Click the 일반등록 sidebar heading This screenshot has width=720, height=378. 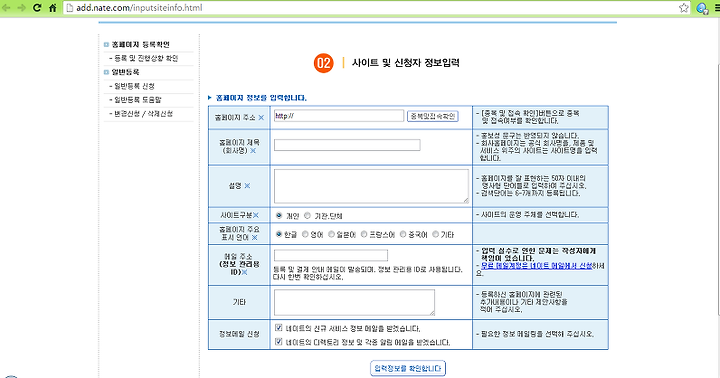(x=125, y=72)
